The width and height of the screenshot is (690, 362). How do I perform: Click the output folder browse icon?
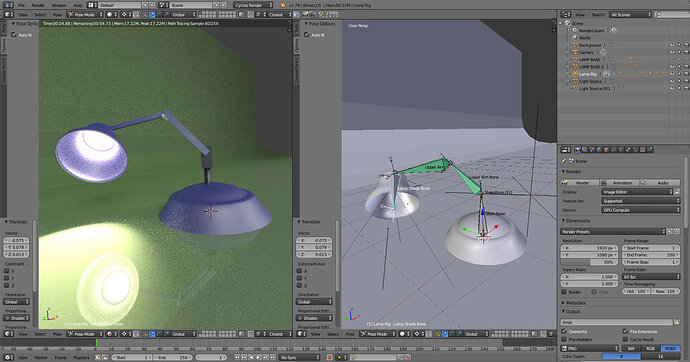pyautogui.click(x=677, y=322)
